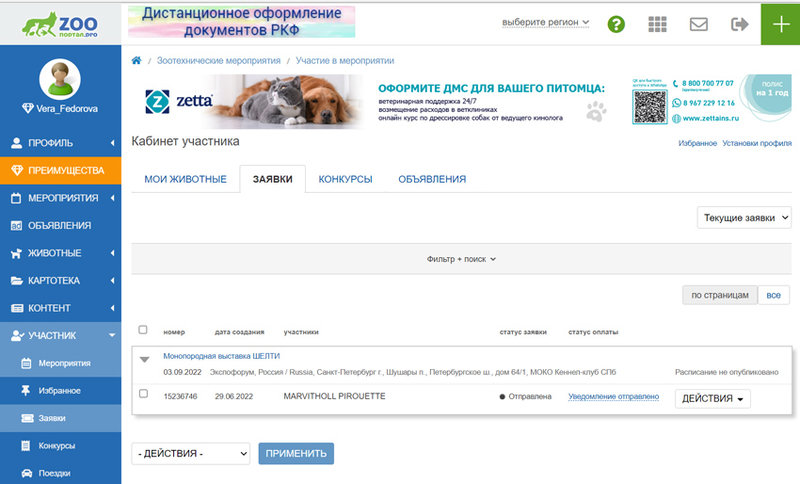Open the ZOO portal logo
800x484 pixels.
pyautogui.click(x=60, y=23)
